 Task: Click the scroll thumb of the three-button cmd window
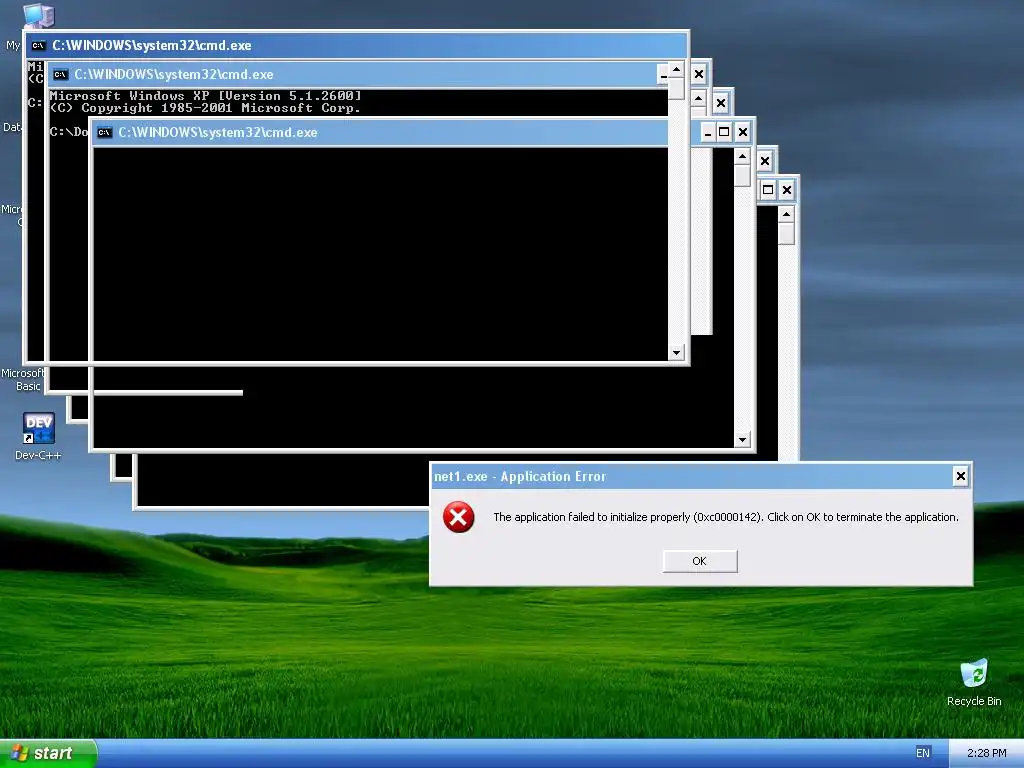(x=742, y=175)
